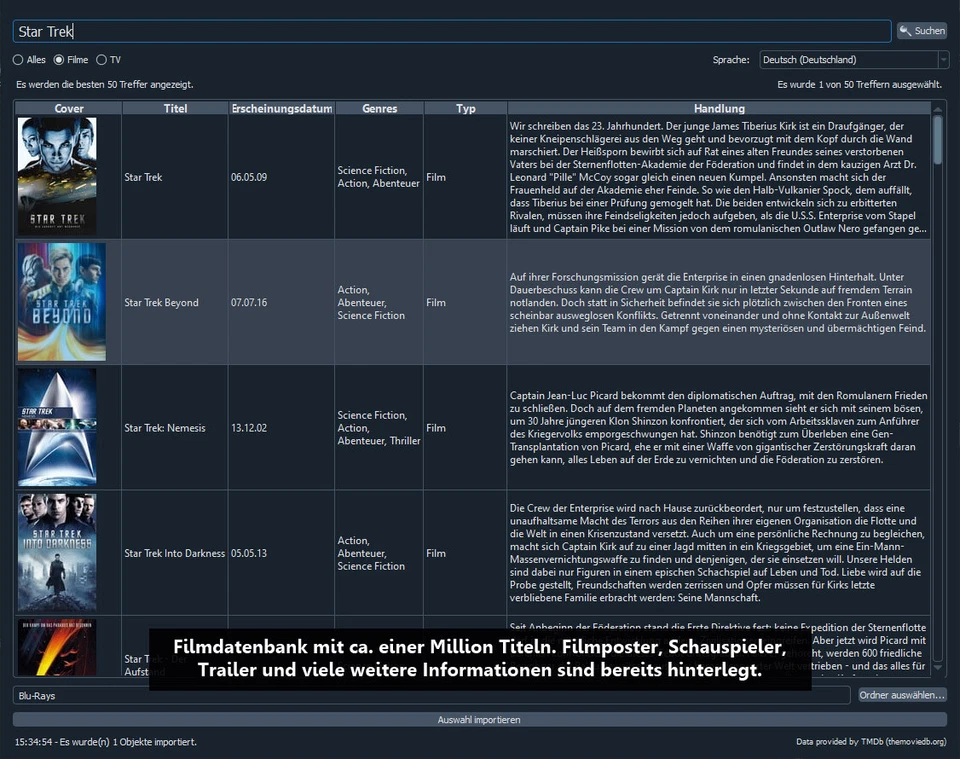Click the scrollbar up arrow
Image resolution: width=960 pixels, height=759 pixels.
938,109
